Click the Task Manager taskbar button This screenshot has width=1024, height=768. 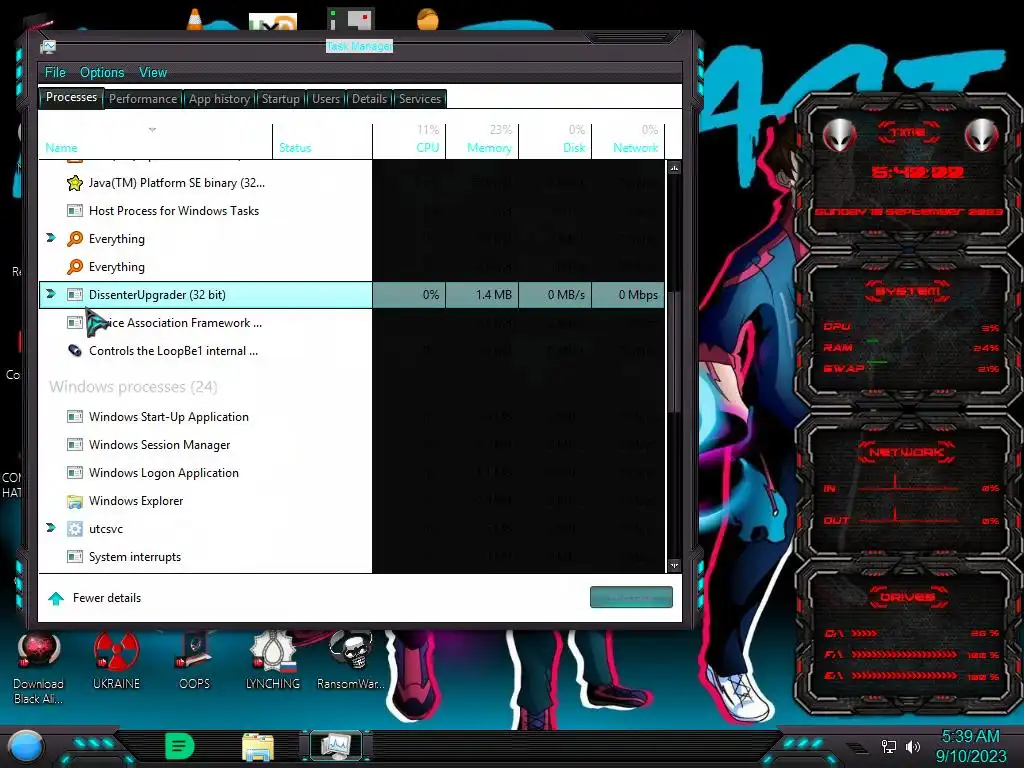coord(336,746)
